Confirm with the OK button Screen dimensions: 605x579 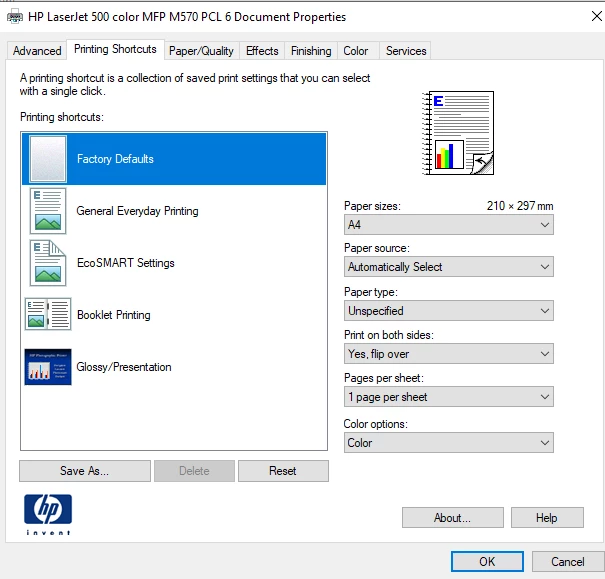tap(487, 561)
